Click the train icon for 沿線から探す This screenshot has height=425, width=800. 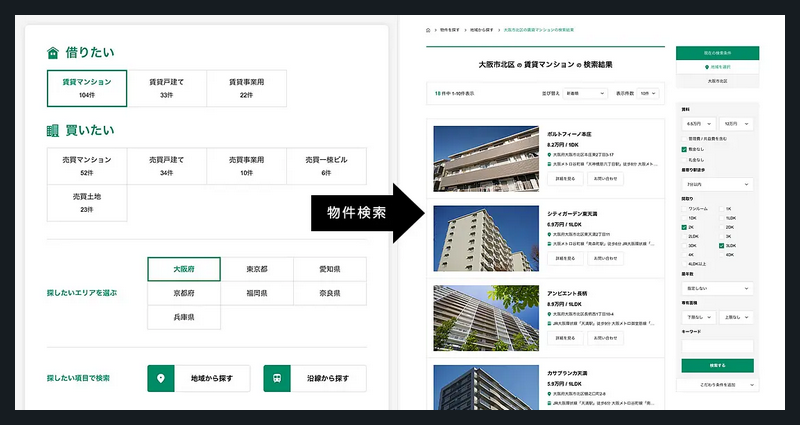[x=277, y=378]
